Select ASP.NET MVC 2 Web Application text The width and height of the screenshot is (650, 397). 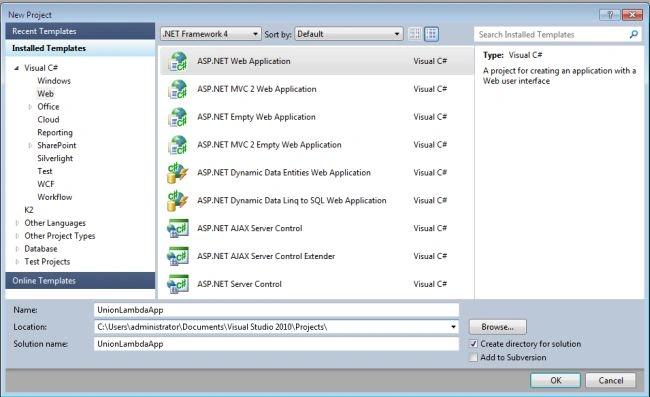[x=257, y=89]
